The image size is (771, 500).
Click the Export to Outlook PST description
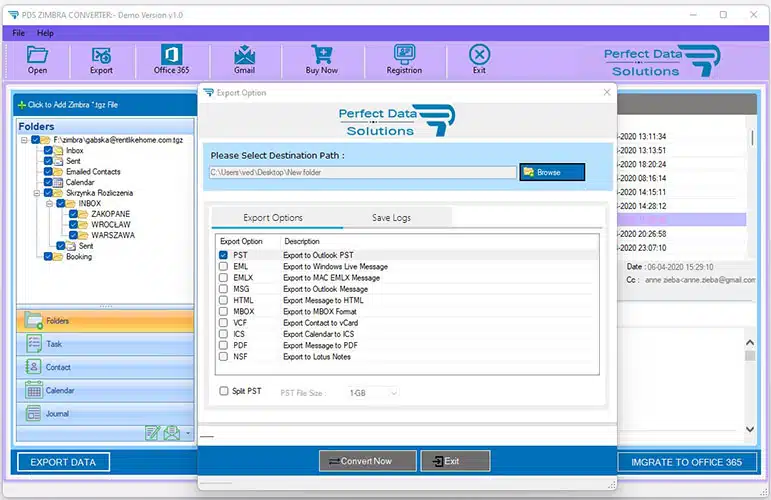[318, 255]
